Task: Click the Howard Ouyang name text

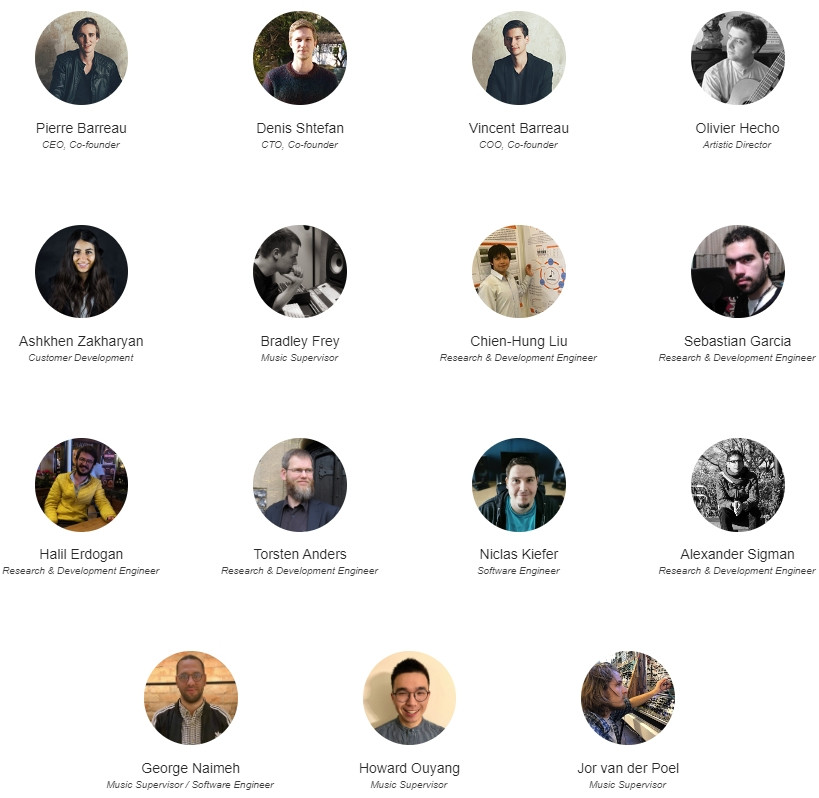Action: pos(410,768)
